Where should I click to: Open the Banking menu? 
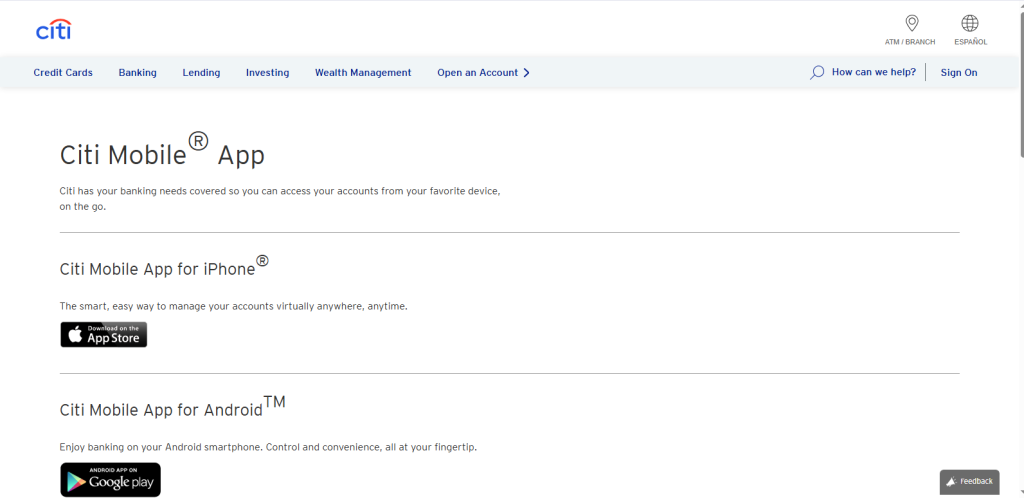point(138,72)
